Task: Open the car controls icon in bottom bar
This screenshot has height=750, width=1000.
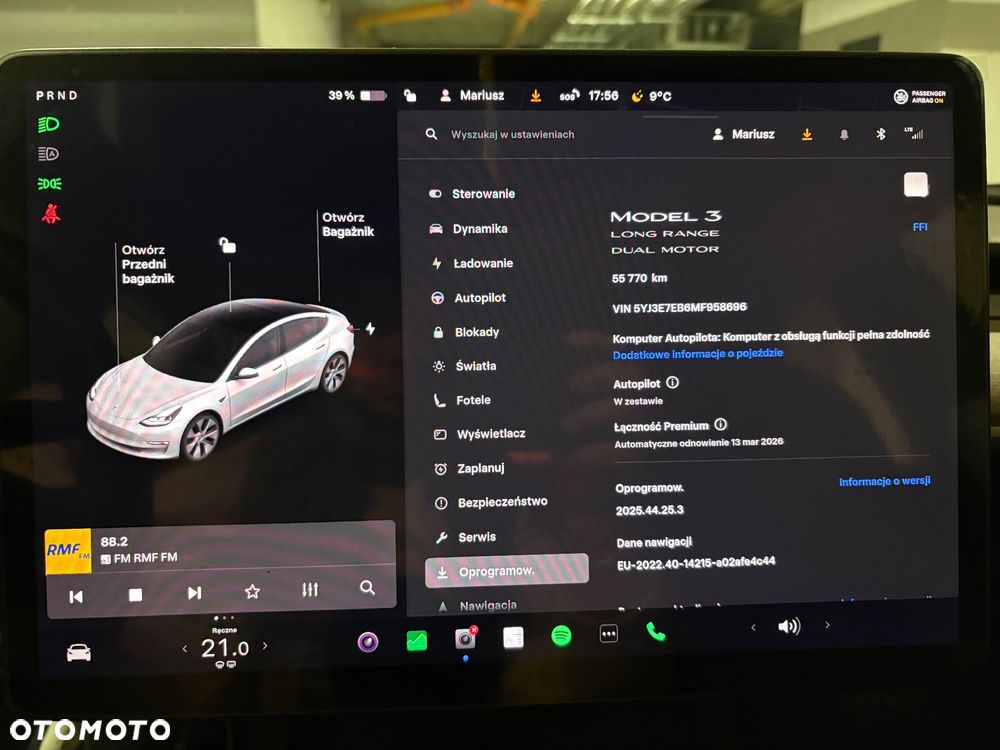Action: coord(78,652)
